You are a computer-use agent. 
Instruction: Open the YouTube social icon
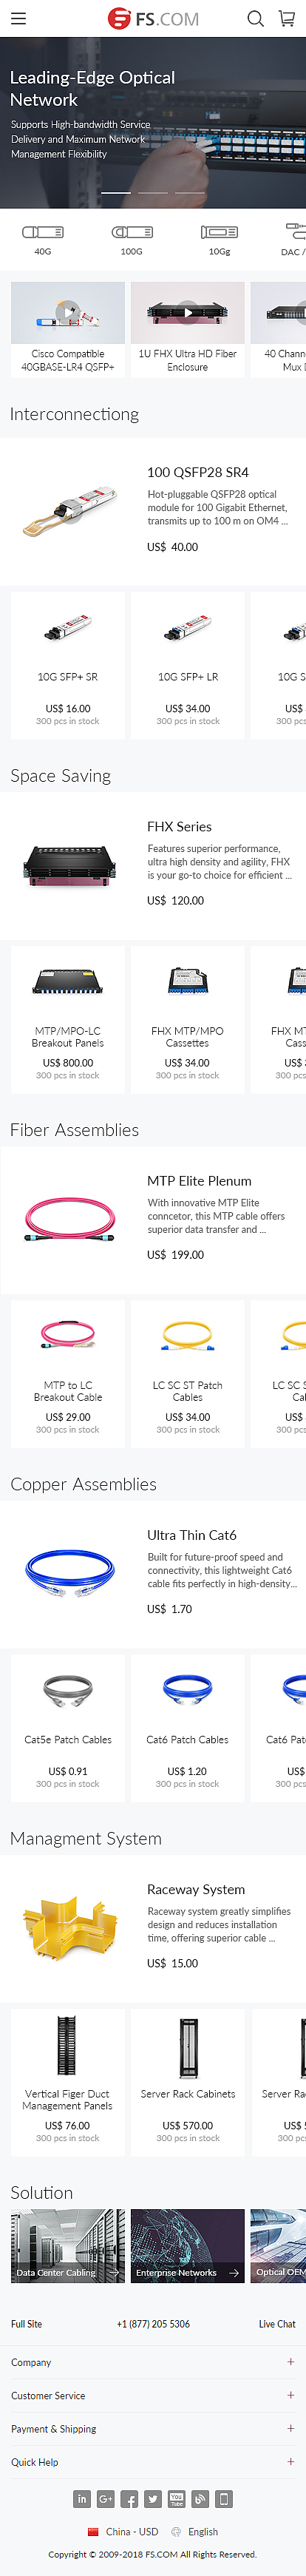177,2499
